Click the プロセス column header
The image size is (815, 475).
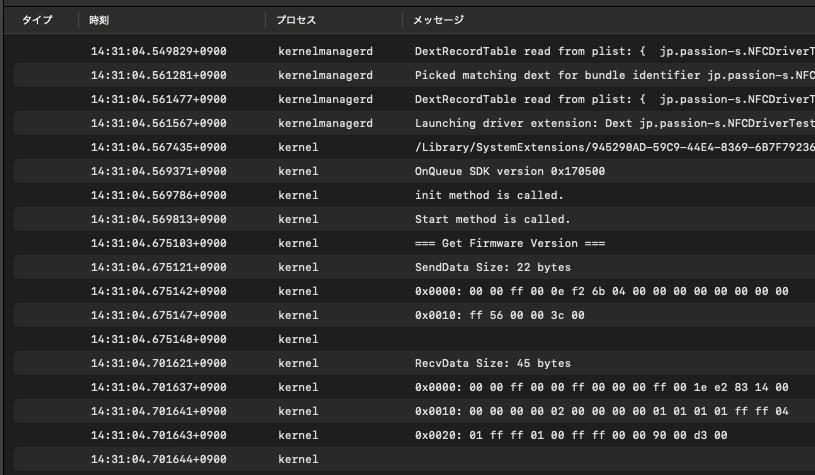pyautogui.click(x=296, y=20)
